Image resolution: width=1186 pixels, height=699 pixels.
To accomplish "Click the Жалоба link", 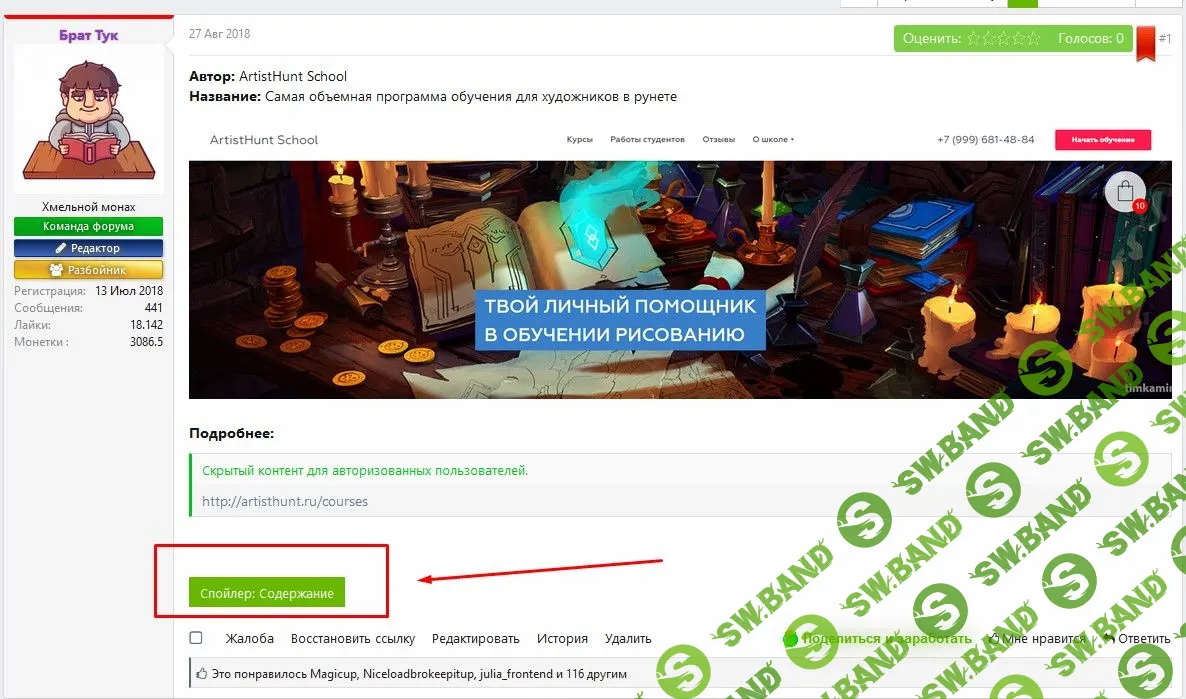I will click(x=250, y=638).
